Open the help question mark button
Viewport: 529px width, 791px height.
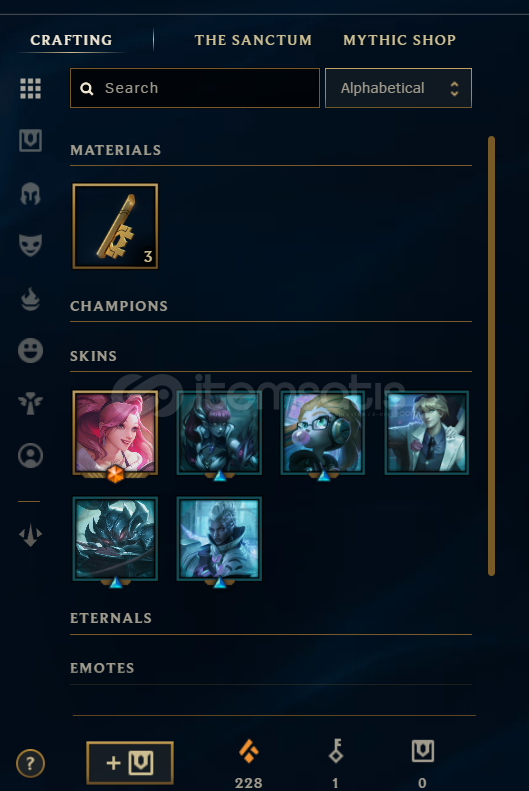[30, 764]
